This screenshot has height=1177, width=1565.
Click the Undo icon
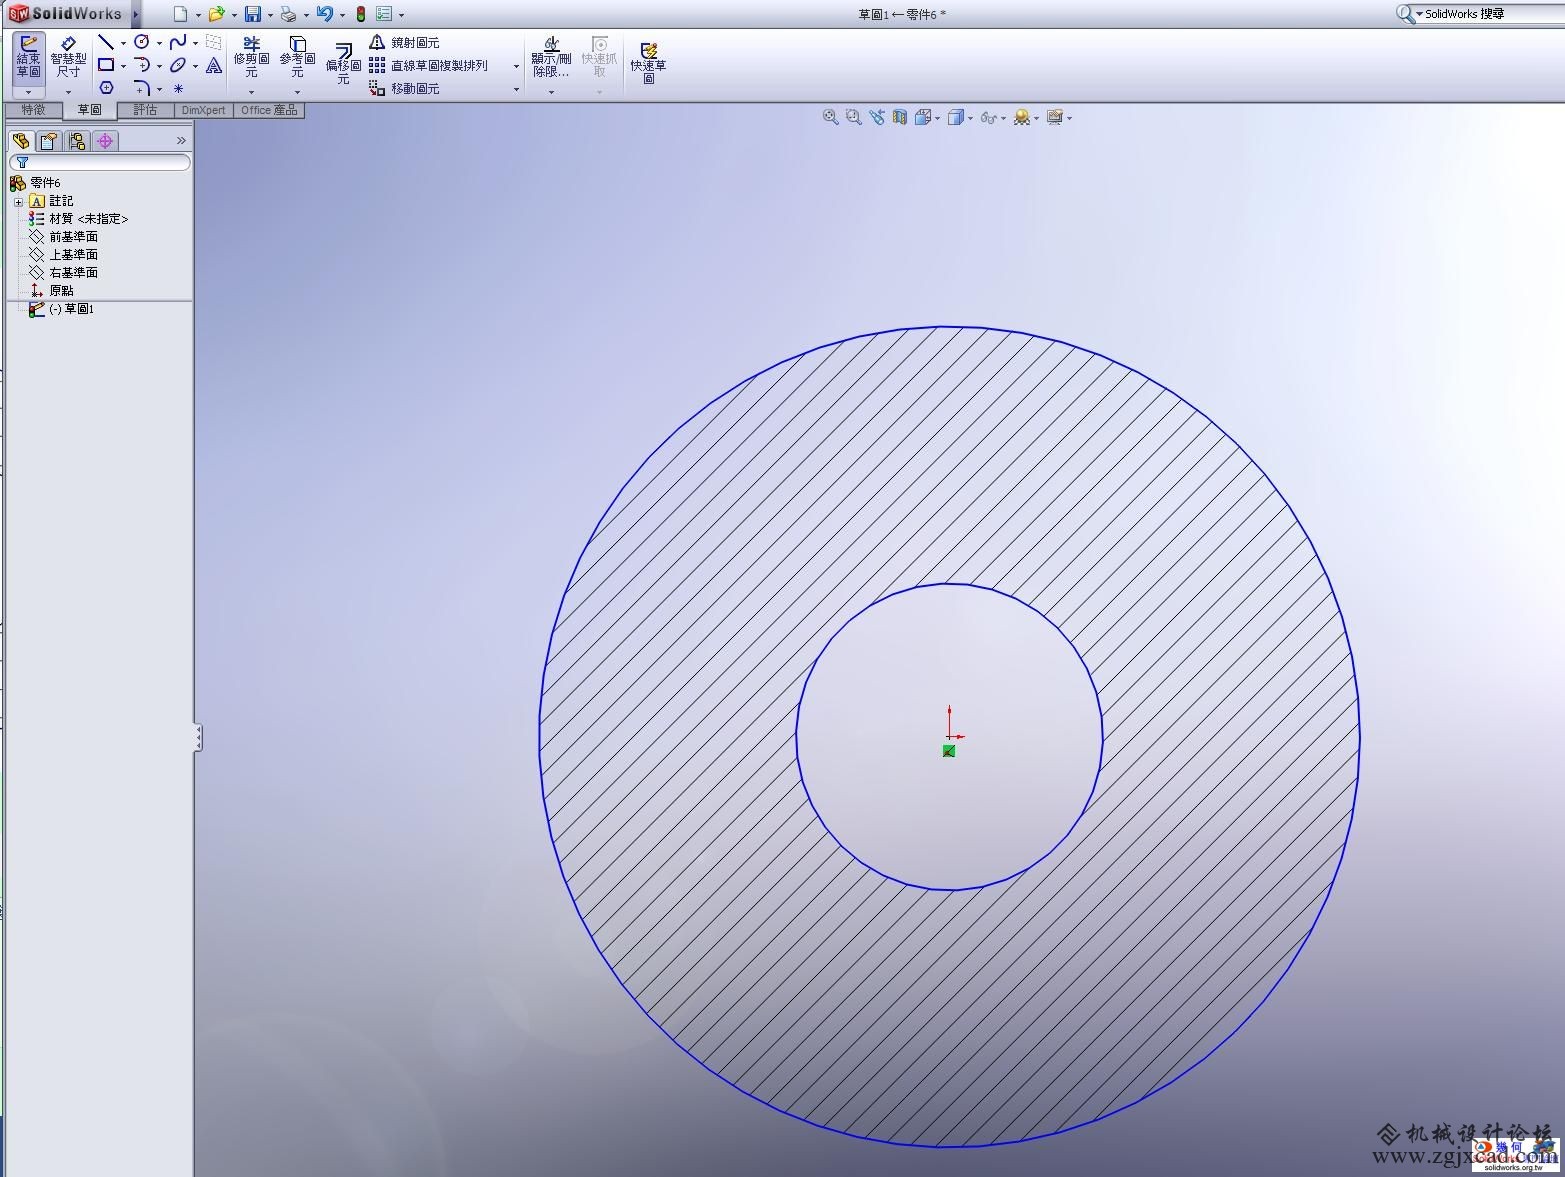(324, 14)
